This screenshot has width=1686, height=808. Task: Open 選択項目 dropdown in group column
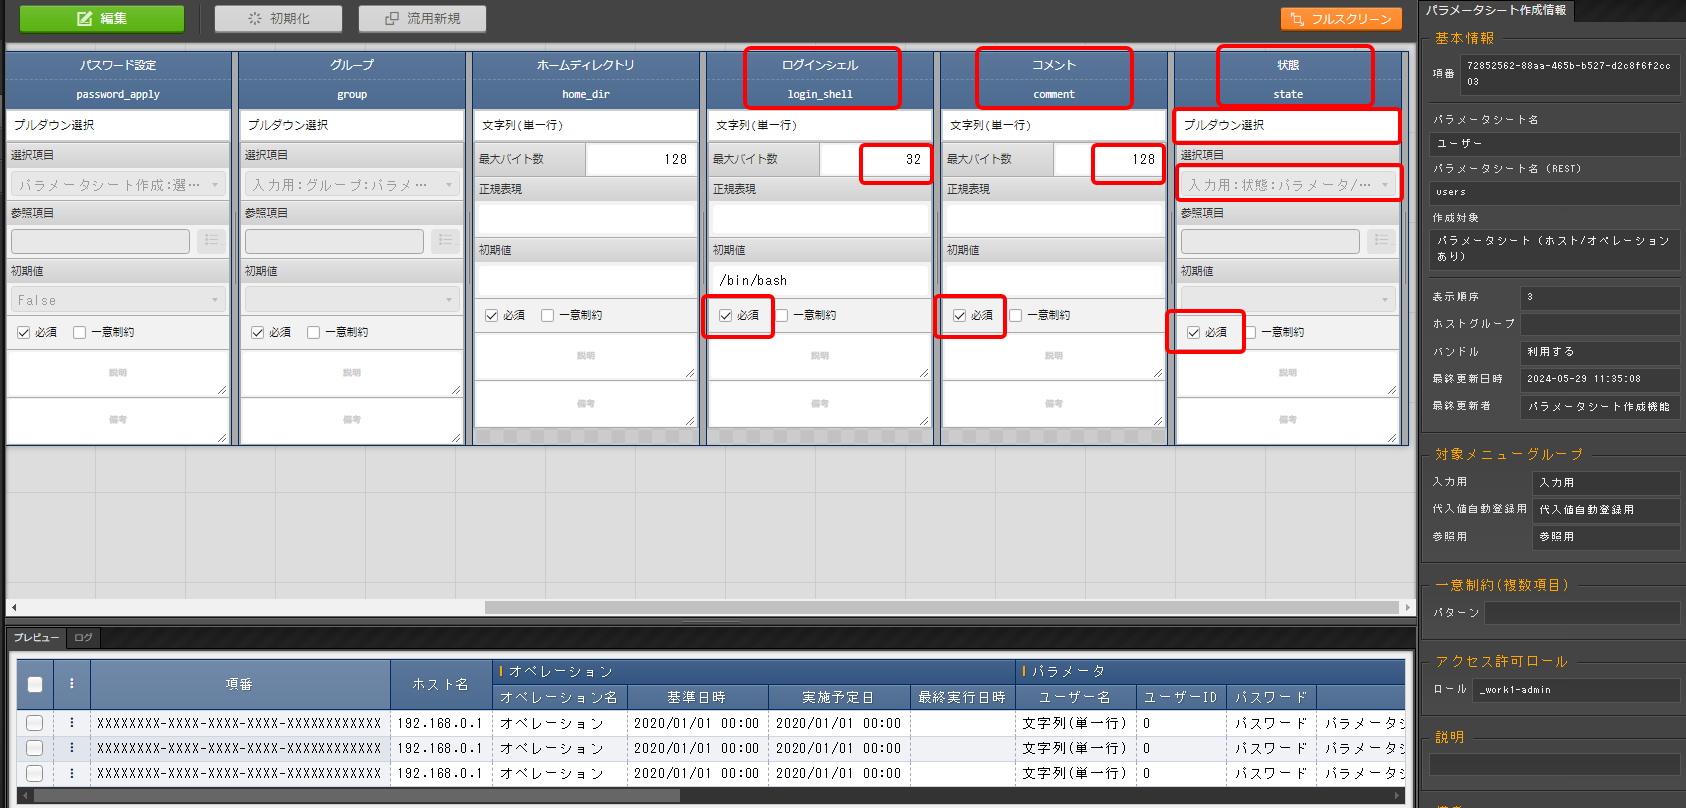click(x=352, y=185)
